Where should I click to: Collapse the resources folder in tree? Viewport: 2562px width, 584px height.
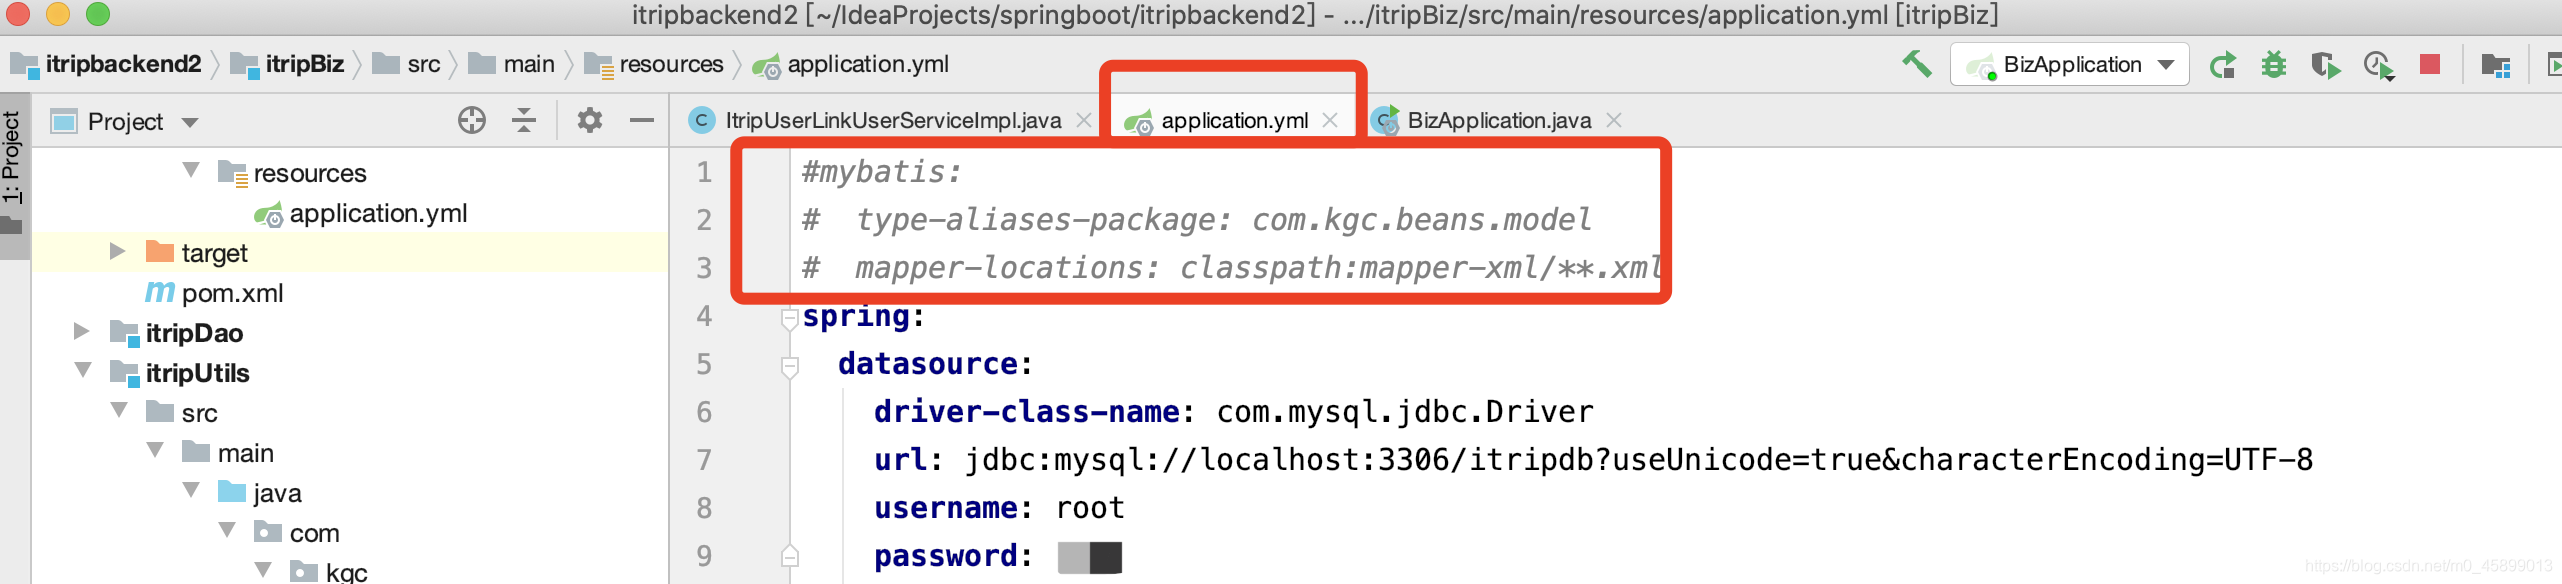point(191,171)
